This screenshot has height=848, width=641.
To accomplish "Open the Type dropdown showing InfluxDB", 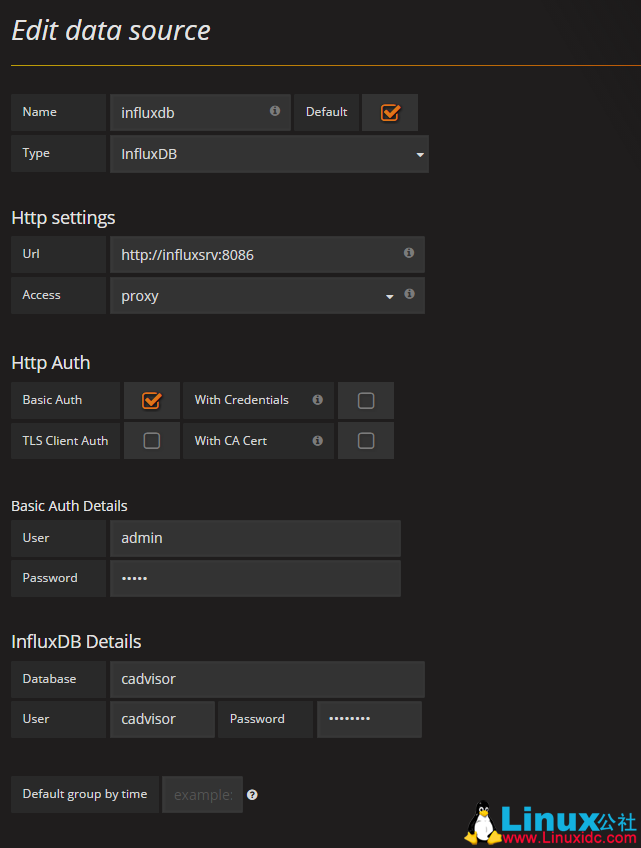I will [269, 154].
